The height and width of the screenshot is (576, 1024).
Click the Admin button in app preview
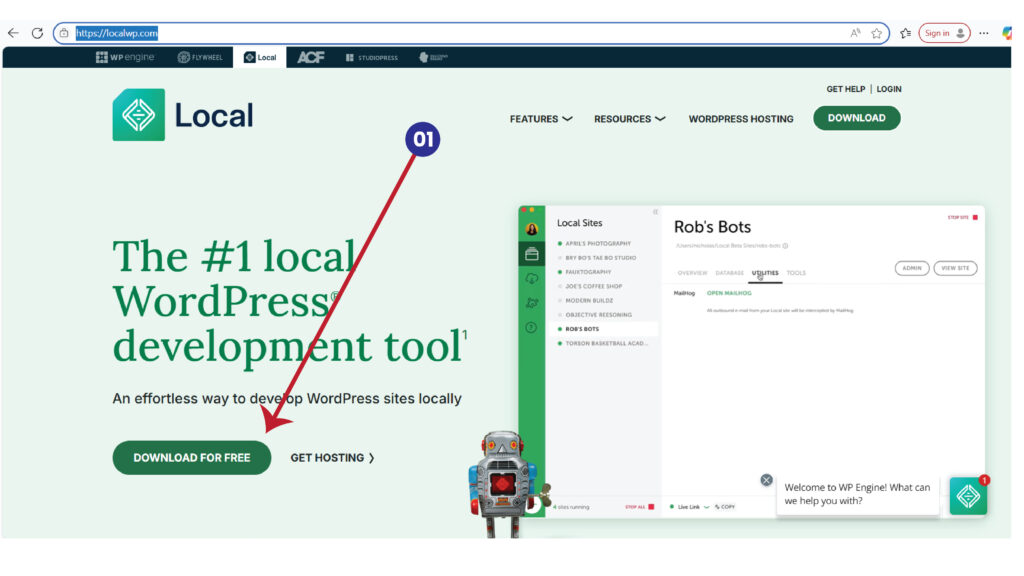912,268
